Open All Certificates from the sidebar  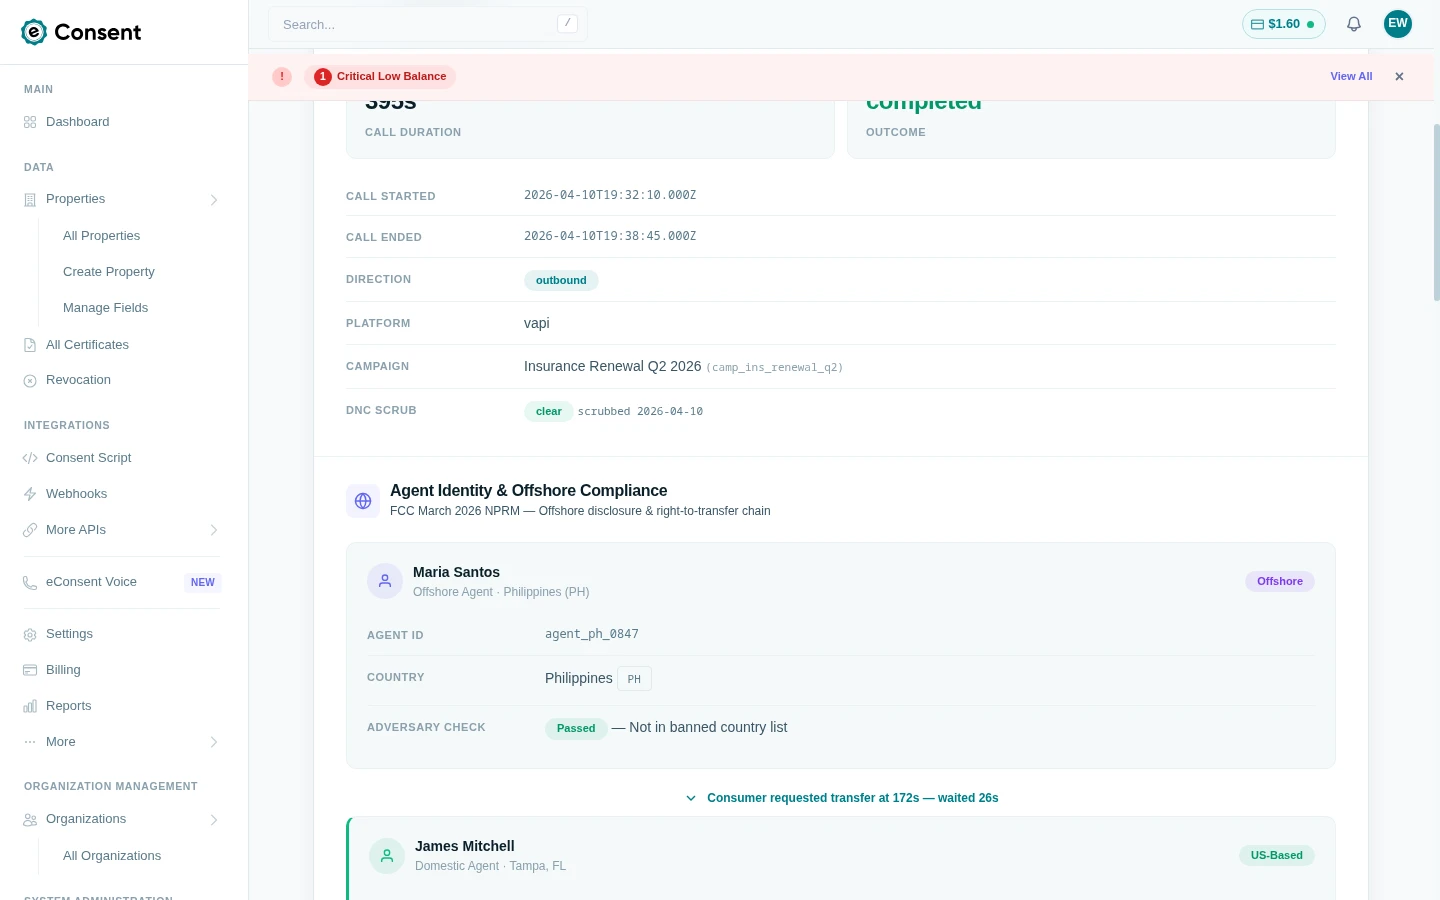87,344
